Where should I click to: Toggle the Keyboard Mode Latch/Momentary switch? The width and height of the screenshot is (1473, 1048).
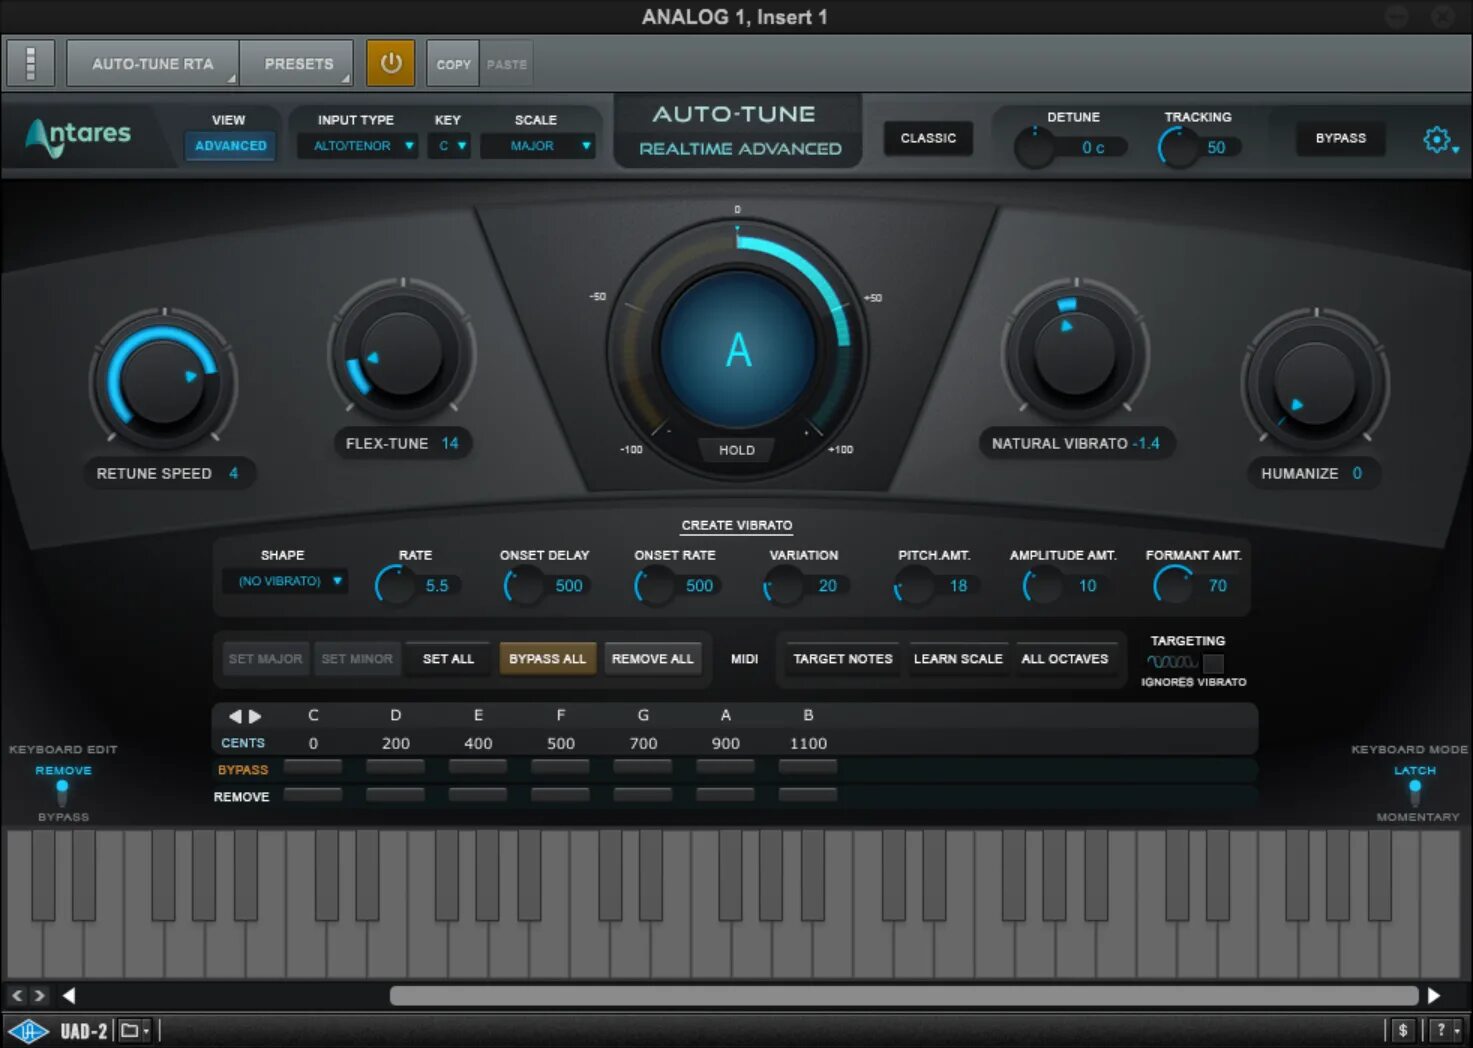(1415, 792)
